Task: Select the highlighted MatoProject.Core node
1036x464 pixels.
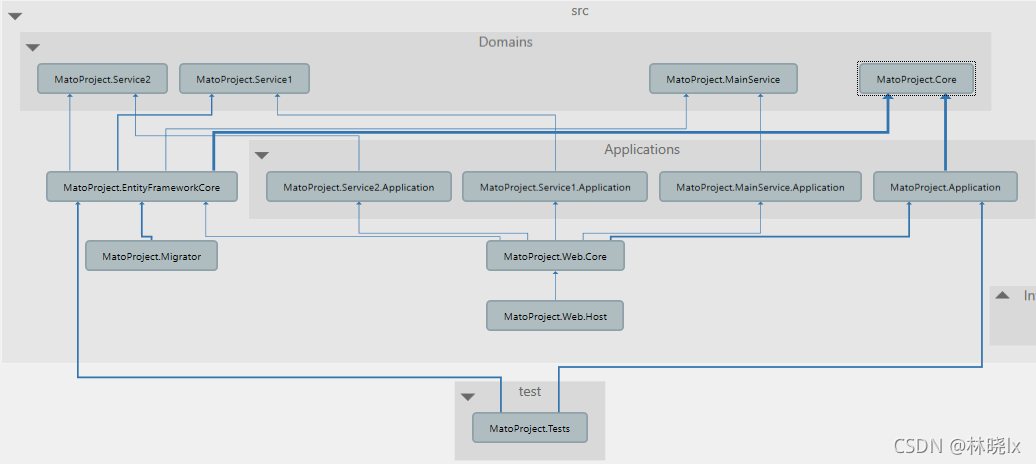Action: point(916,79)
